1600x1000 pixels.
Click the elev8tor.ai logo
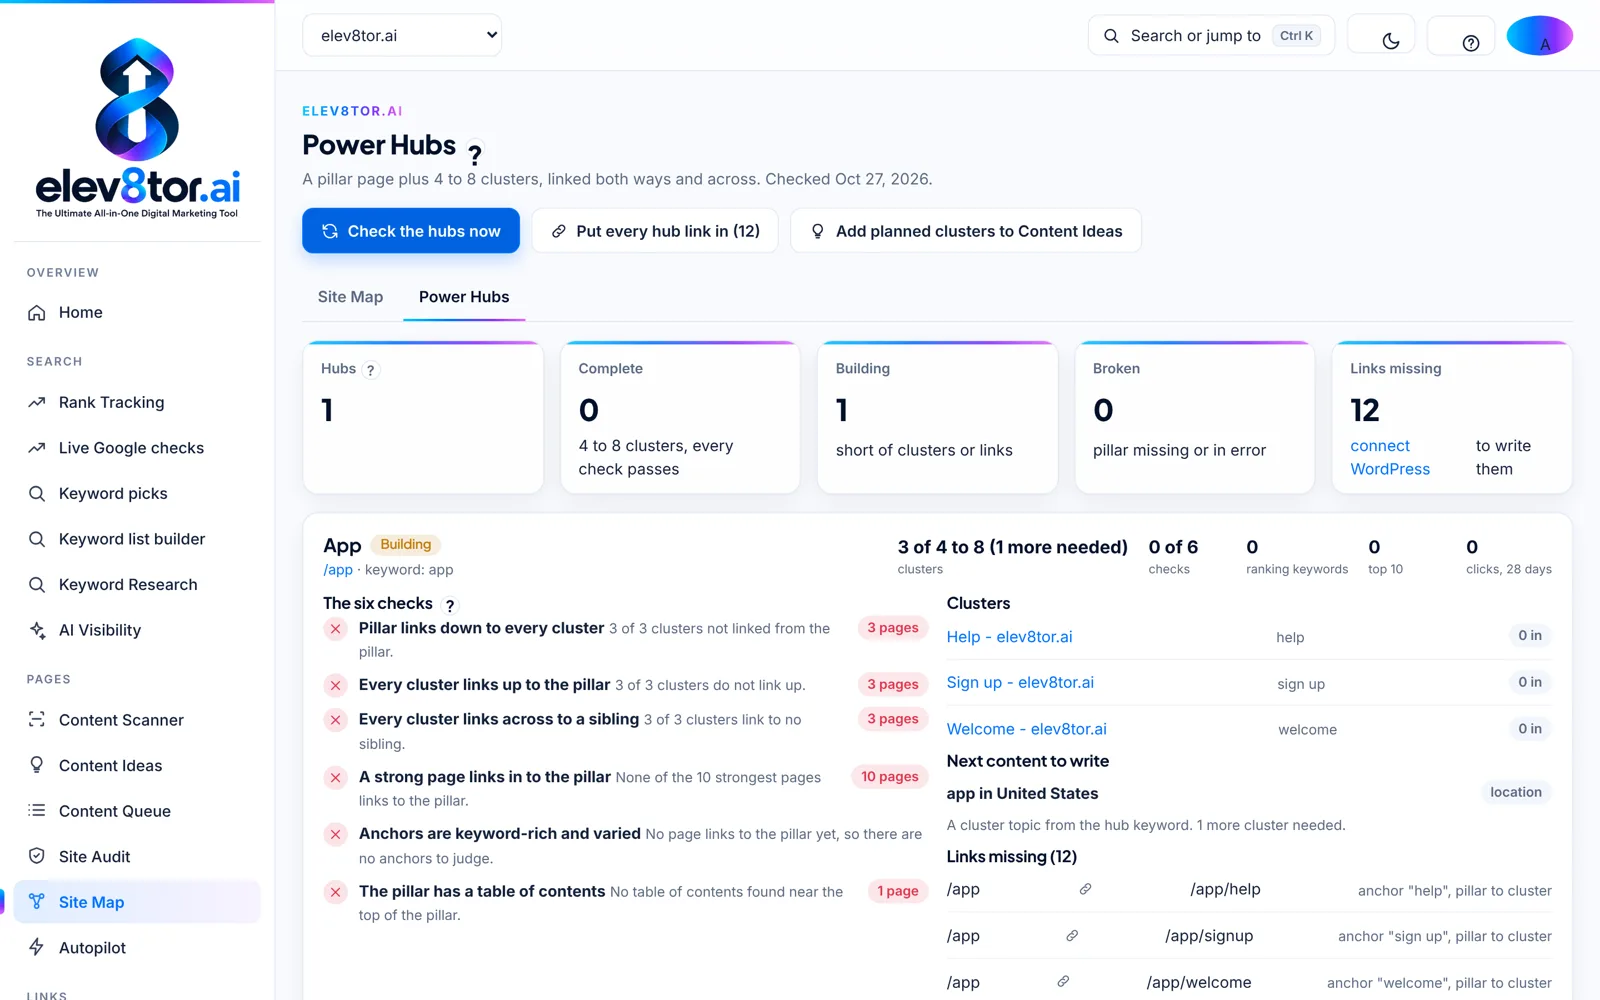point(137,128)
